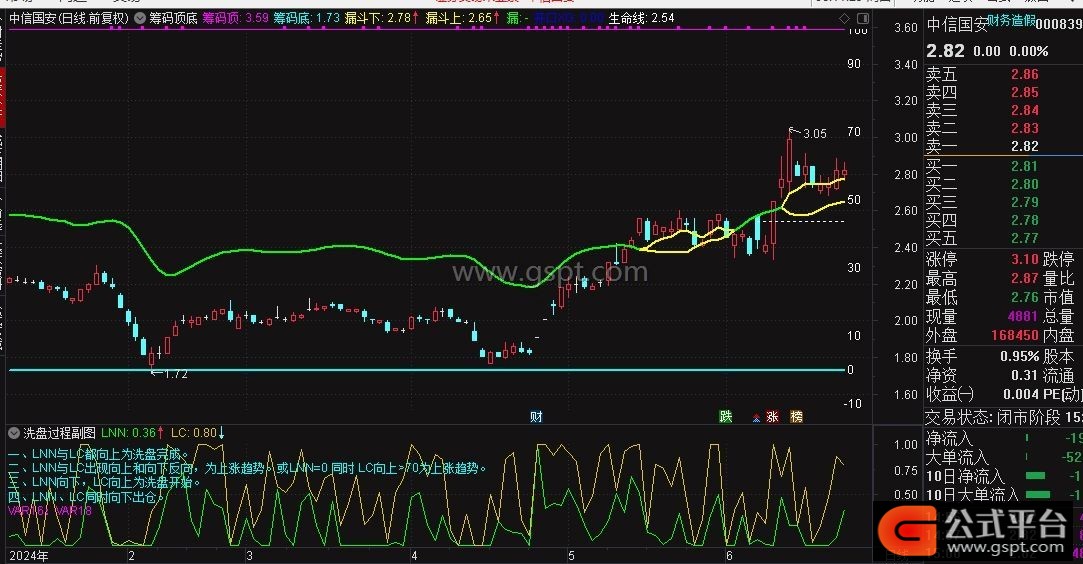1083x564 pixels.
Task: Click the 中信国安(日线.前复权) chart title
Action: 69,18
